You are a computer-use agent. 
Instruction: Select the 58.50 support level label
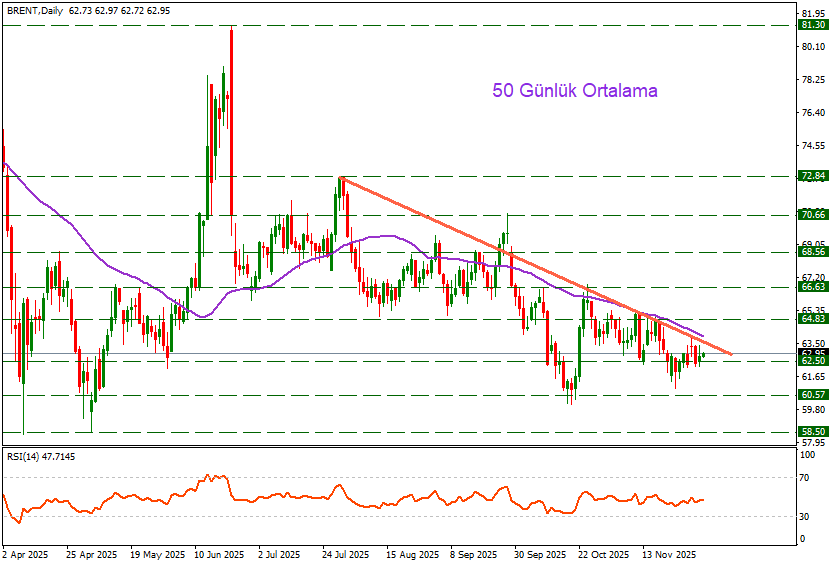812,432
